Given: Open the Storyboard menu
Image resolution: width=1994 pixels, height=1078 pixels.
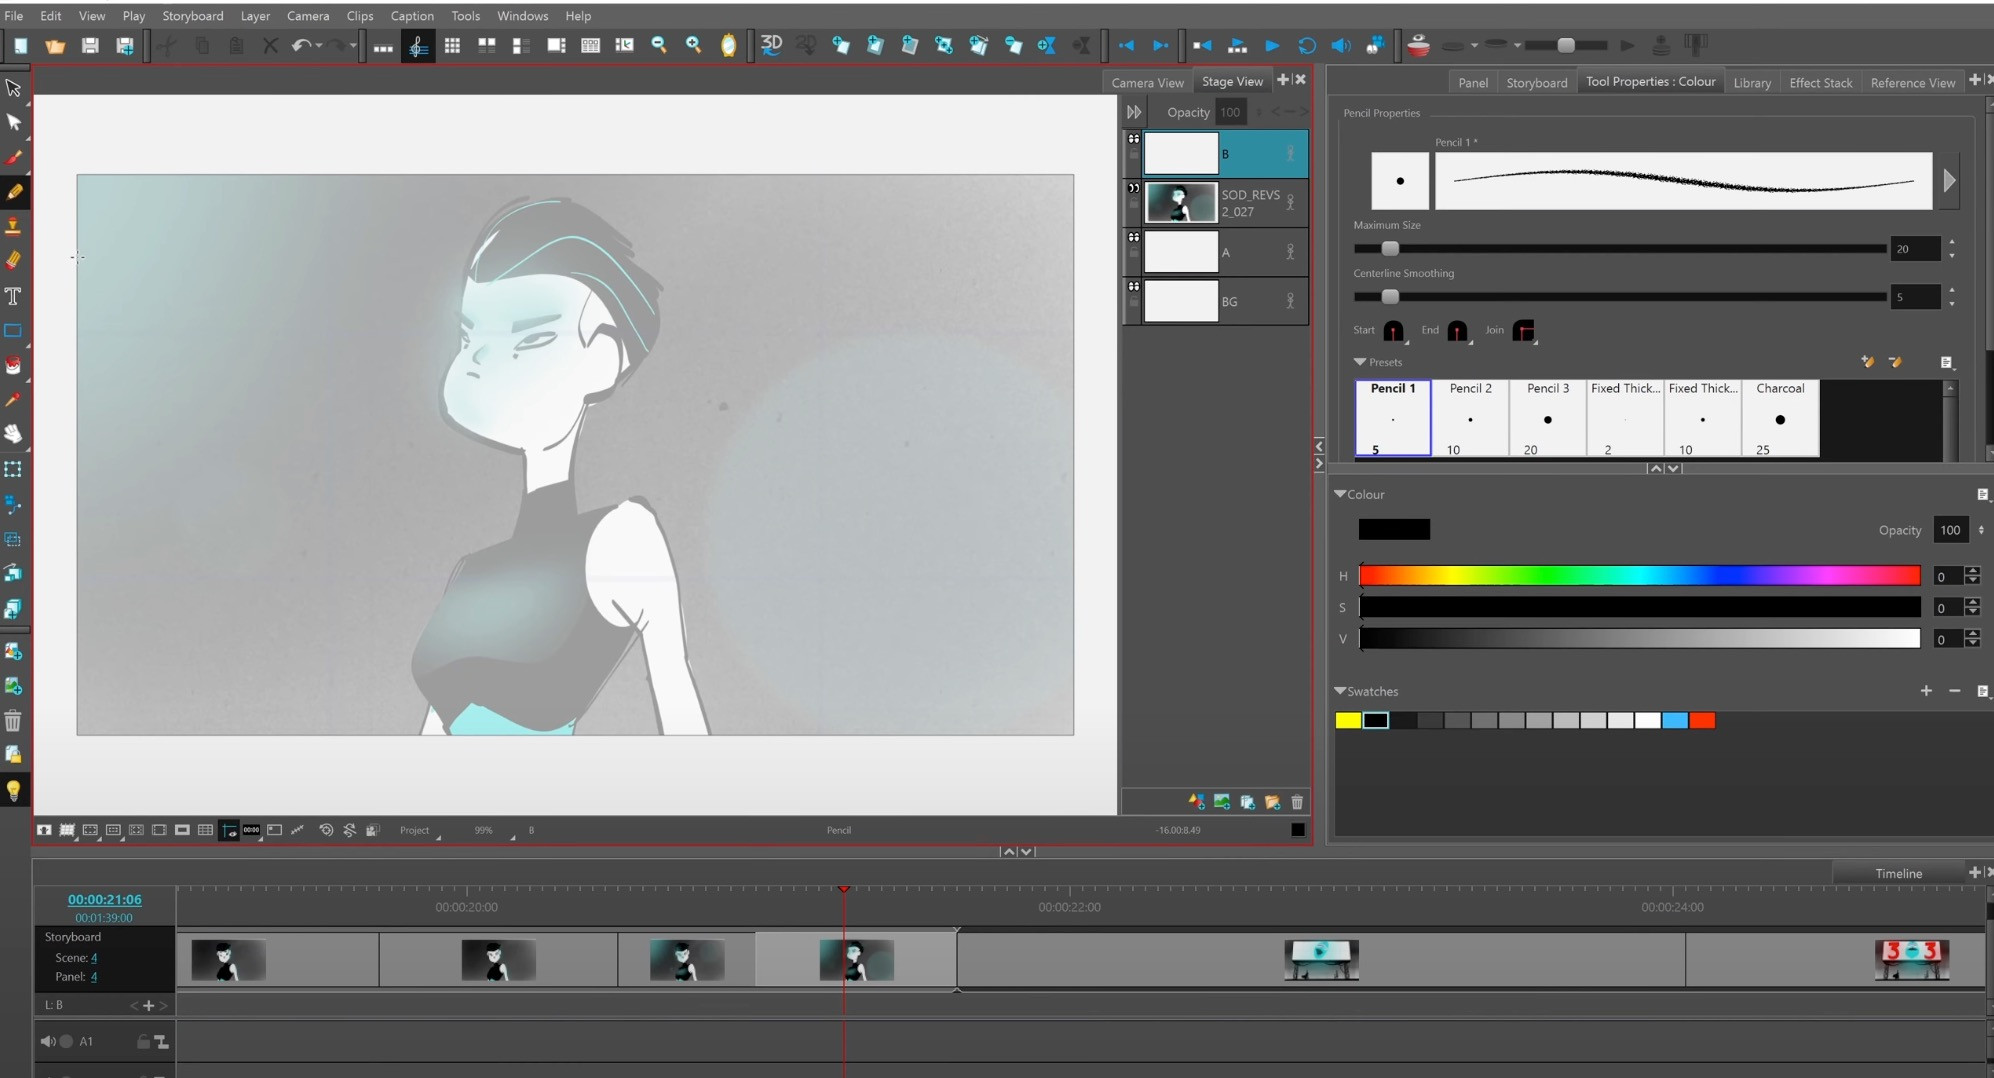Looking at the screenshot, I should pyautogui.click(x=193, y=15).
